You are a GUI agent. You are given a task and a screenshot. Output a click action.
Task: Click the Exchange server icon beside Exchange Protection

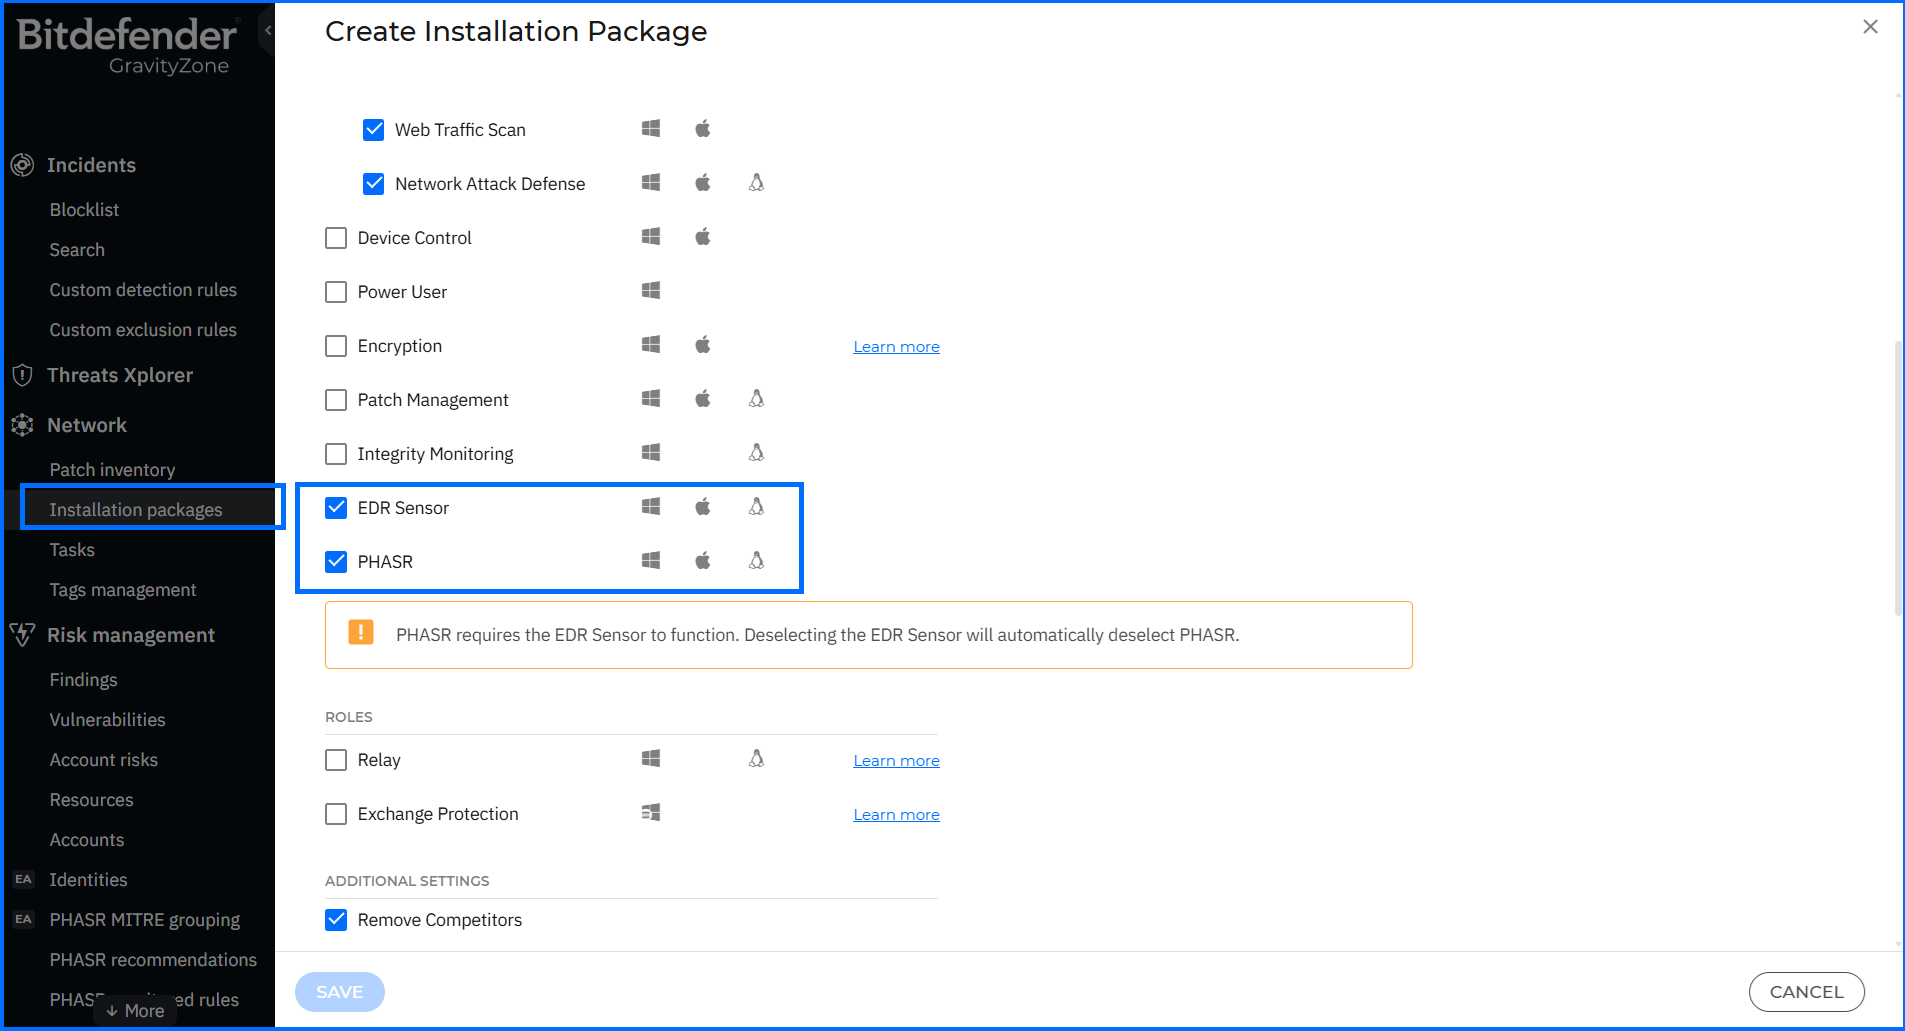651,813
